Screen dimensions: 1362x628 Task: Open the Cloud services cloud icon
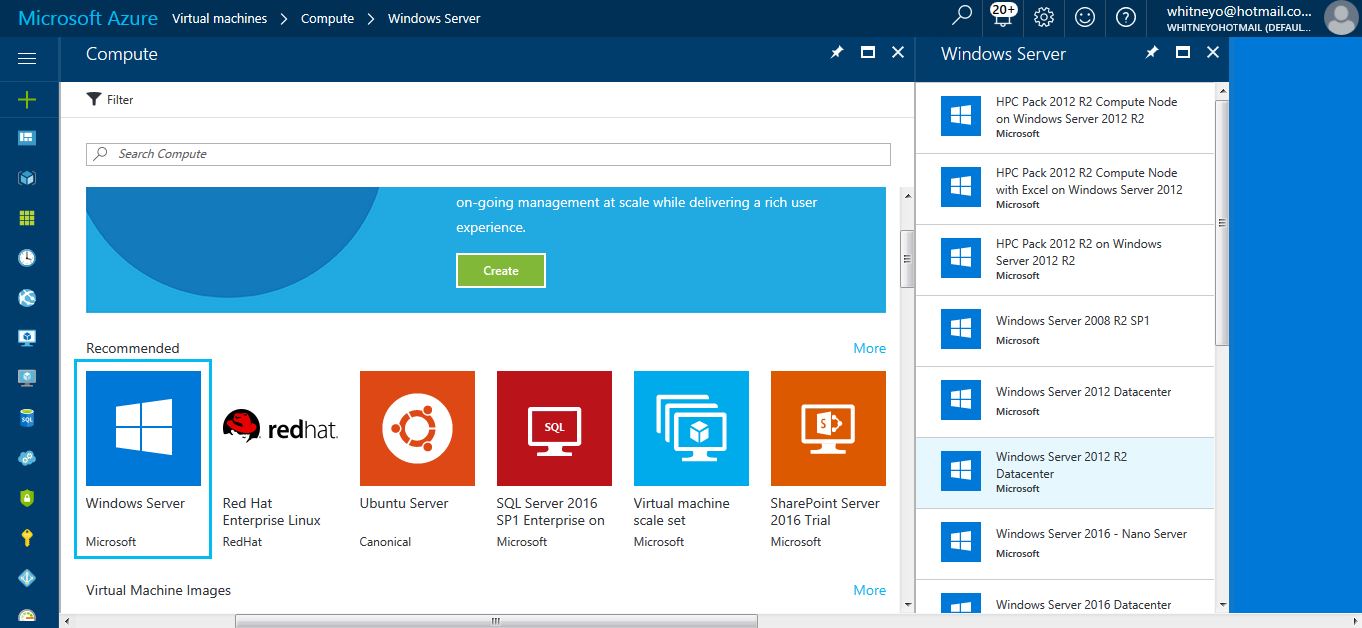click(27, 458)
